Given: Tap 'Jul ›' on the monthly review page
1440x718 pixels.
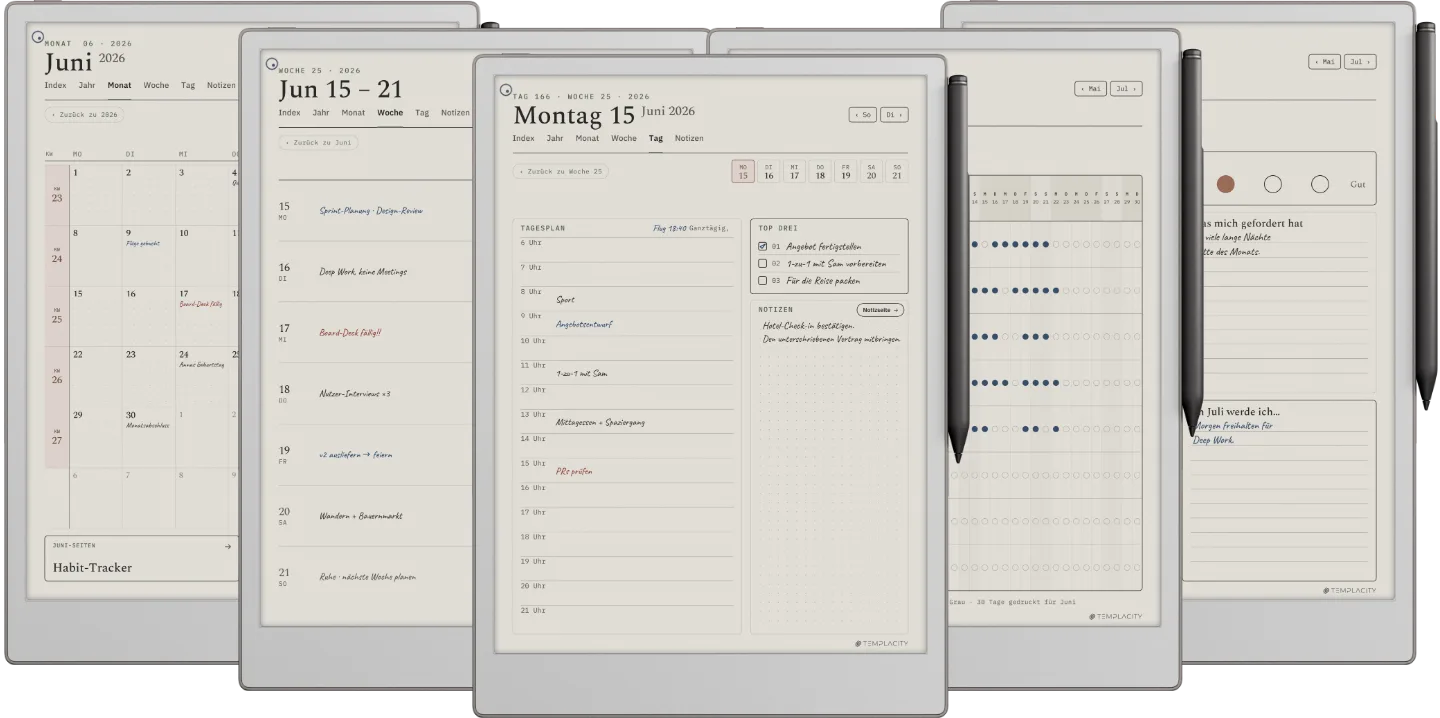Looking at the screenshot, I should [x=1360, y=62].
